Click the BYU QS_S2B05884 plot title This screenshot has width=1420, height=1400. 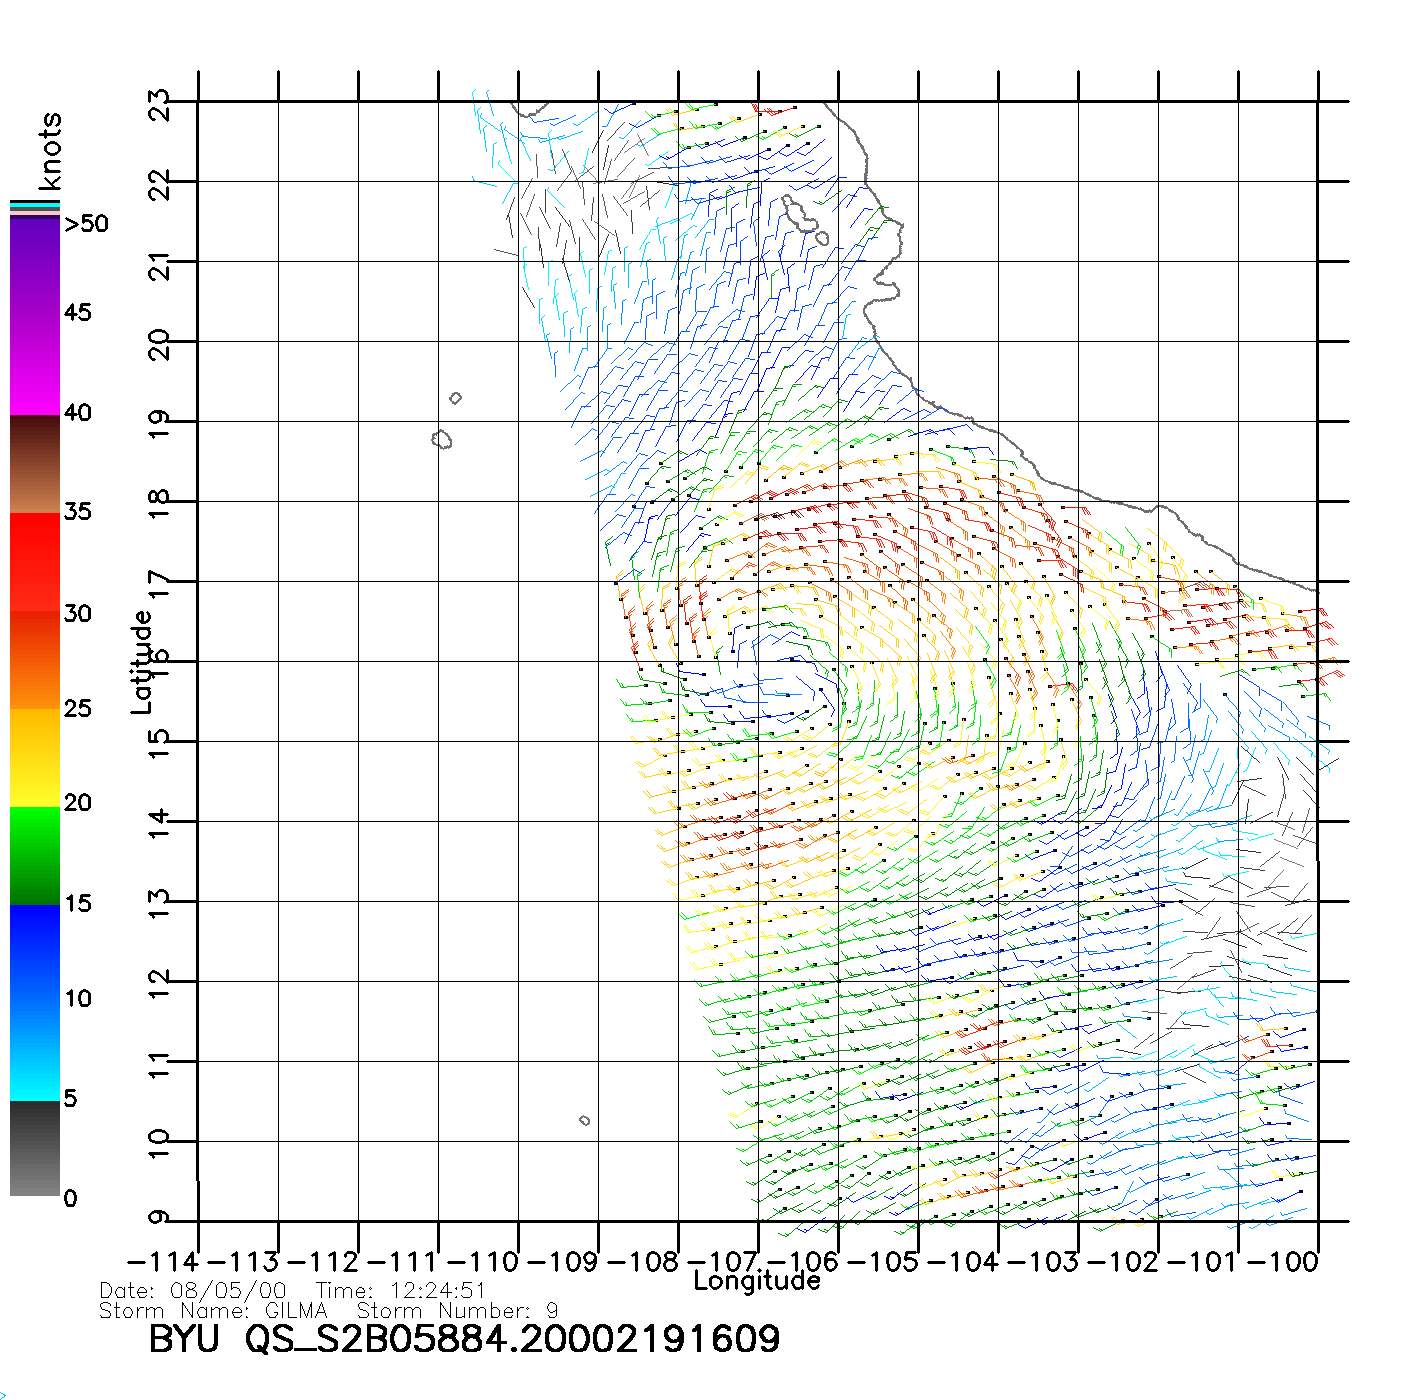[464, 1339]
